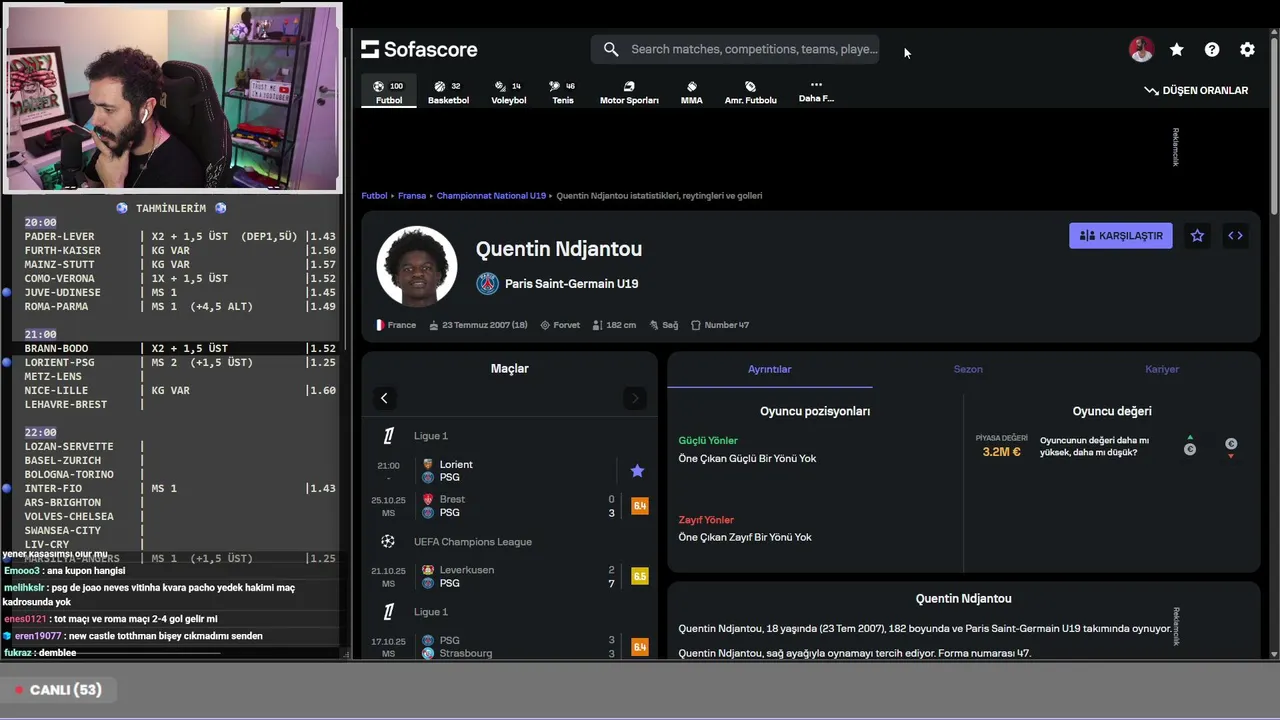Switch to the Kariyer tab
The height and width of the screenshot is (720, 1280).
click(1162, 369)
